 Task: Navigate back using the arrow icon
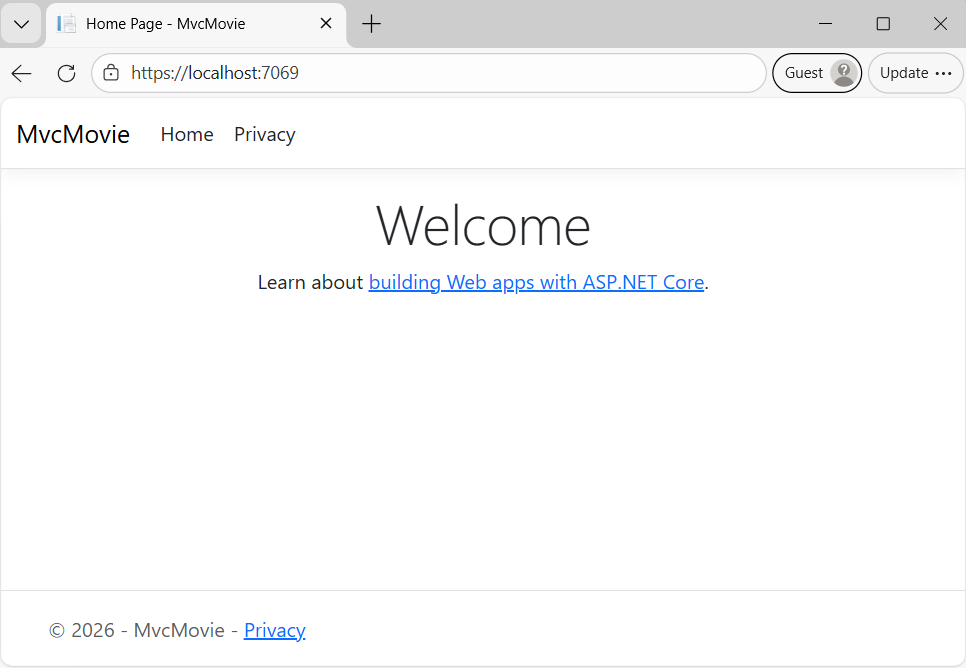tap(21, 72)
